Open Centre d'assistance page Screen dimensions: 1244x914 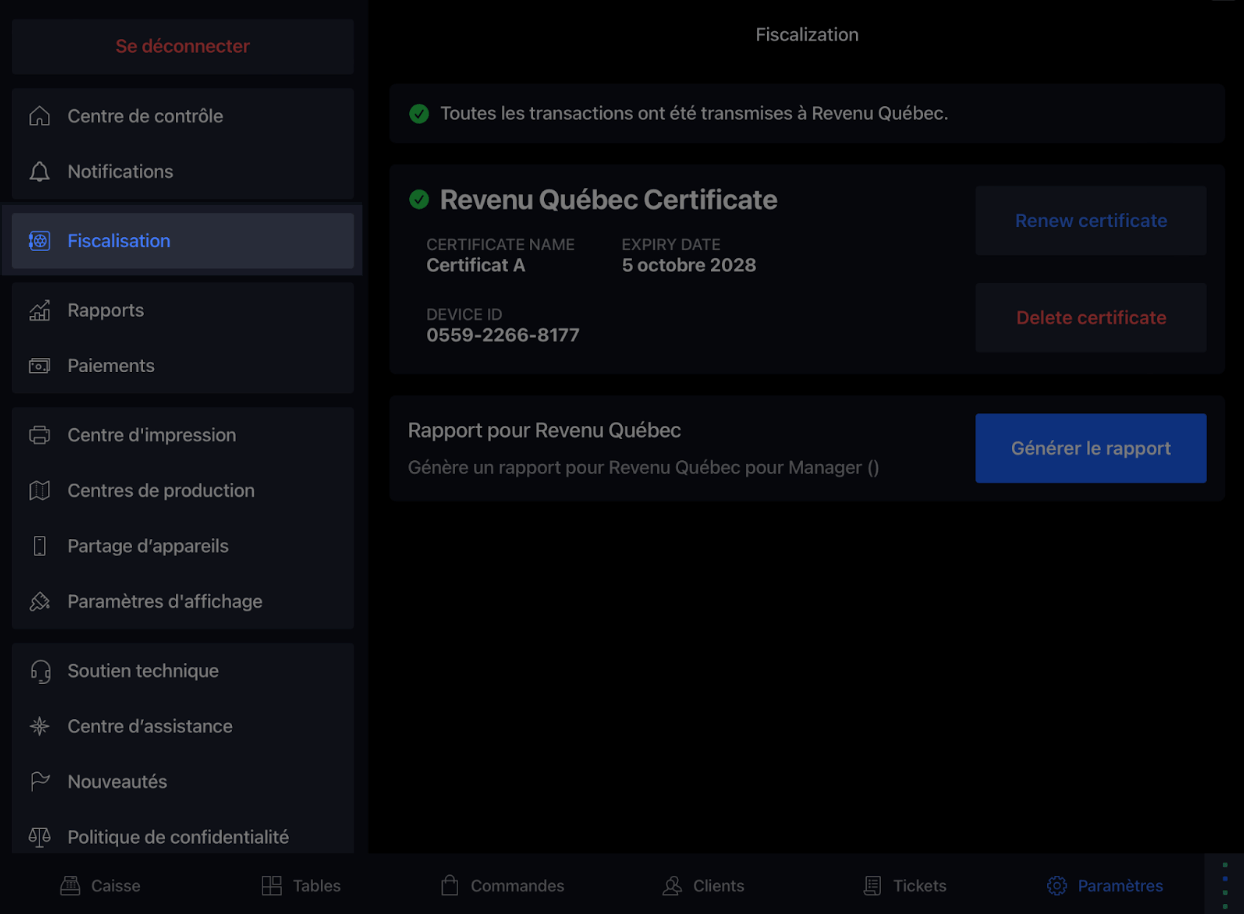(x=183, y=727)
